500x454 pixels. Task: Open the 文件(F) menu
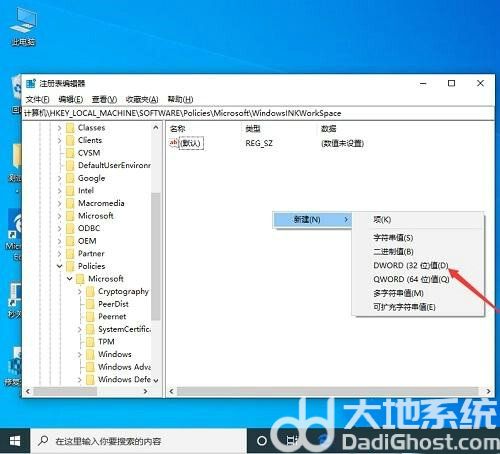point(38,99)
